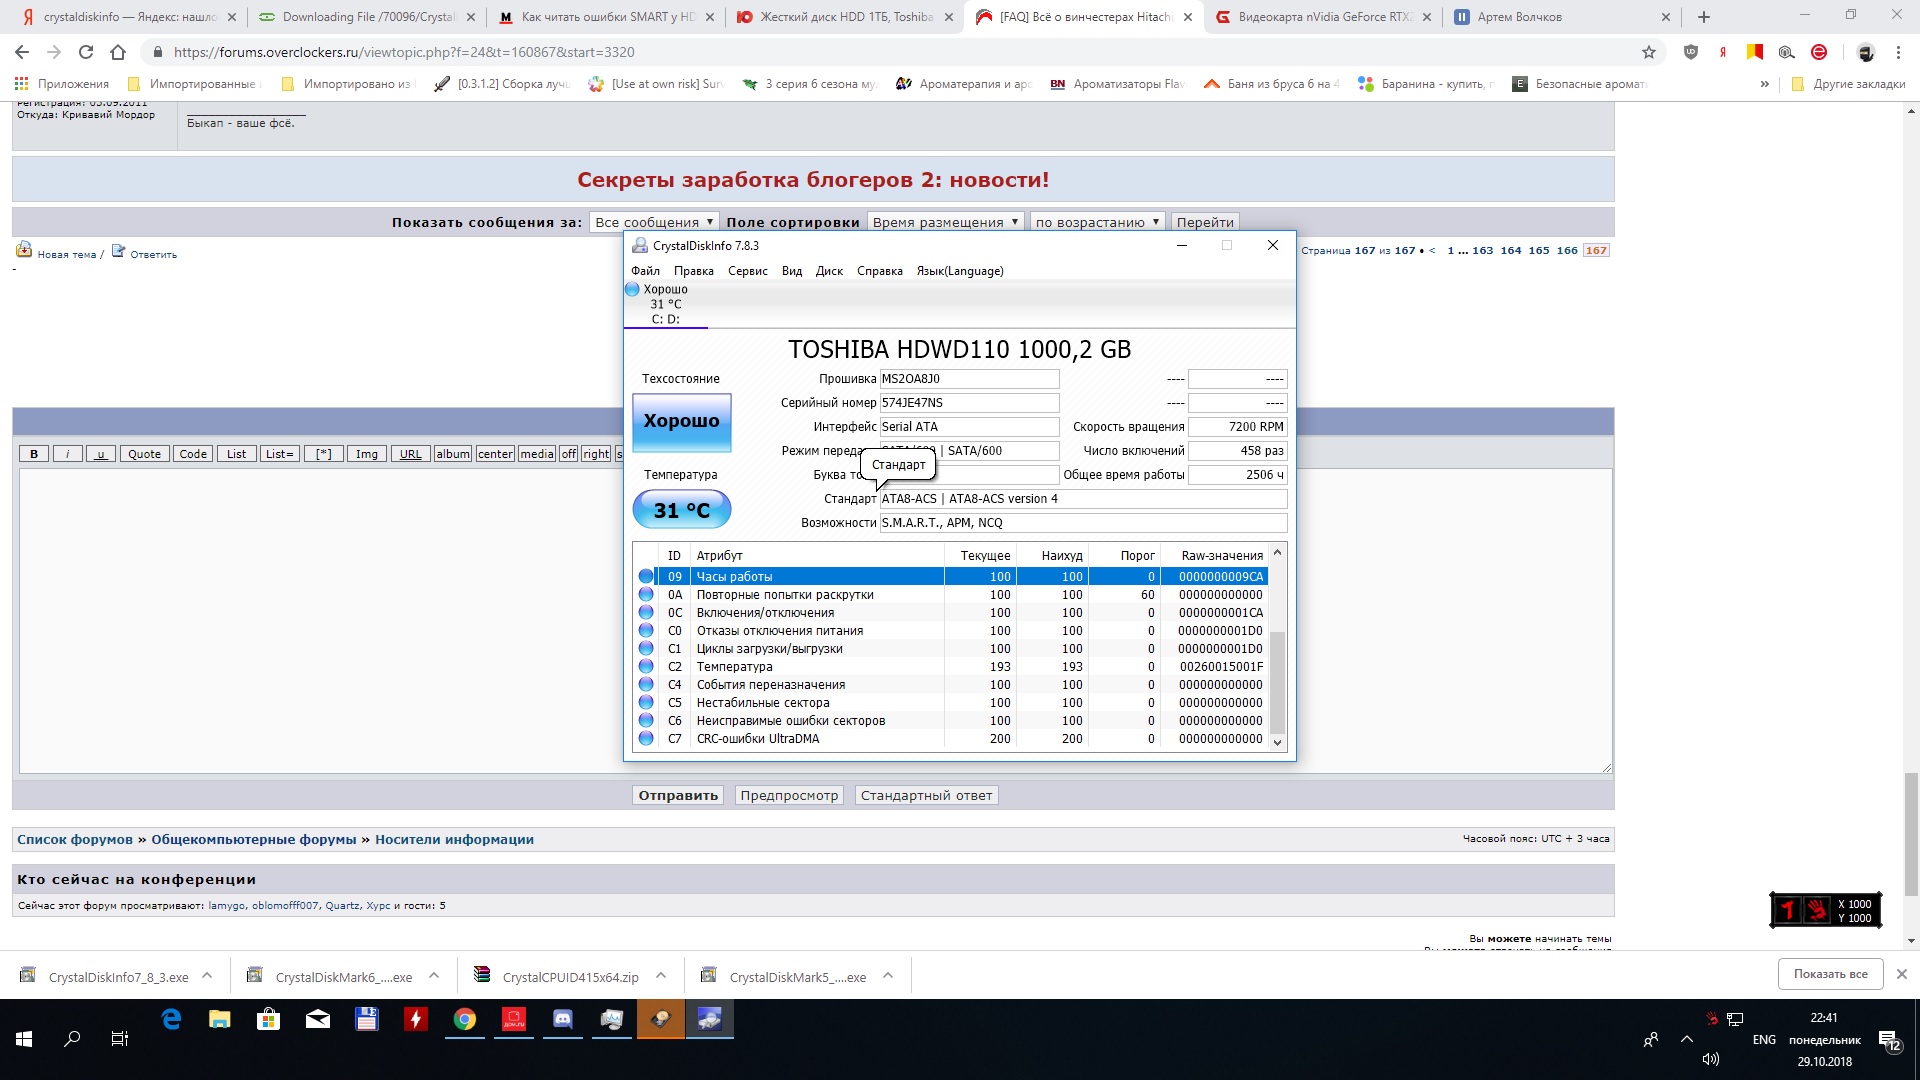Viewport: 1920px width, 1080px height.
Task: Open the "Сервис" menu in CrystalDiskInfo
Action: (x=747, y=271)
